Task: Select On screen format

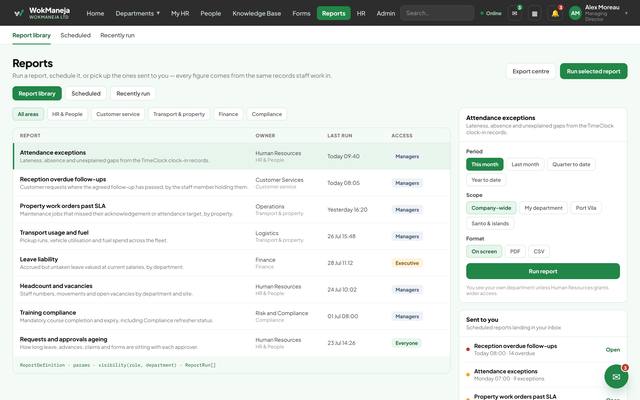Action: click(x=484, y=251)
